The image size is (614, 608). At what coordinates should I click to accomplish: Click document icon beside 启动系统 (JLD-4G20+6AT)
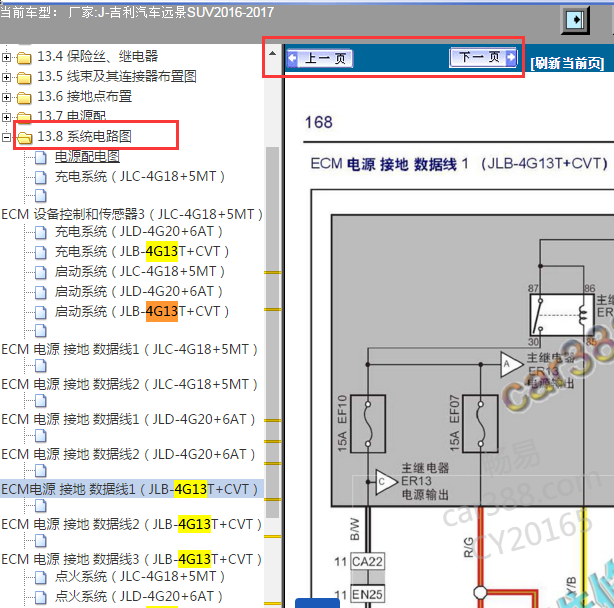coord(40,292)
